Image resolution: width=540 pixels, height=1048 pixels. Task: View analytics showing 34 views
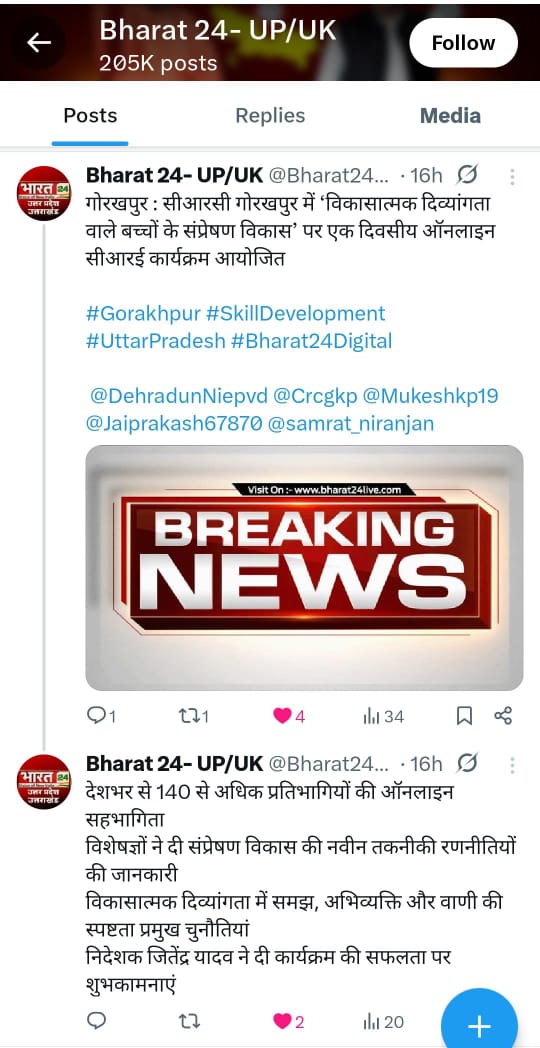[x=384, y=716]
